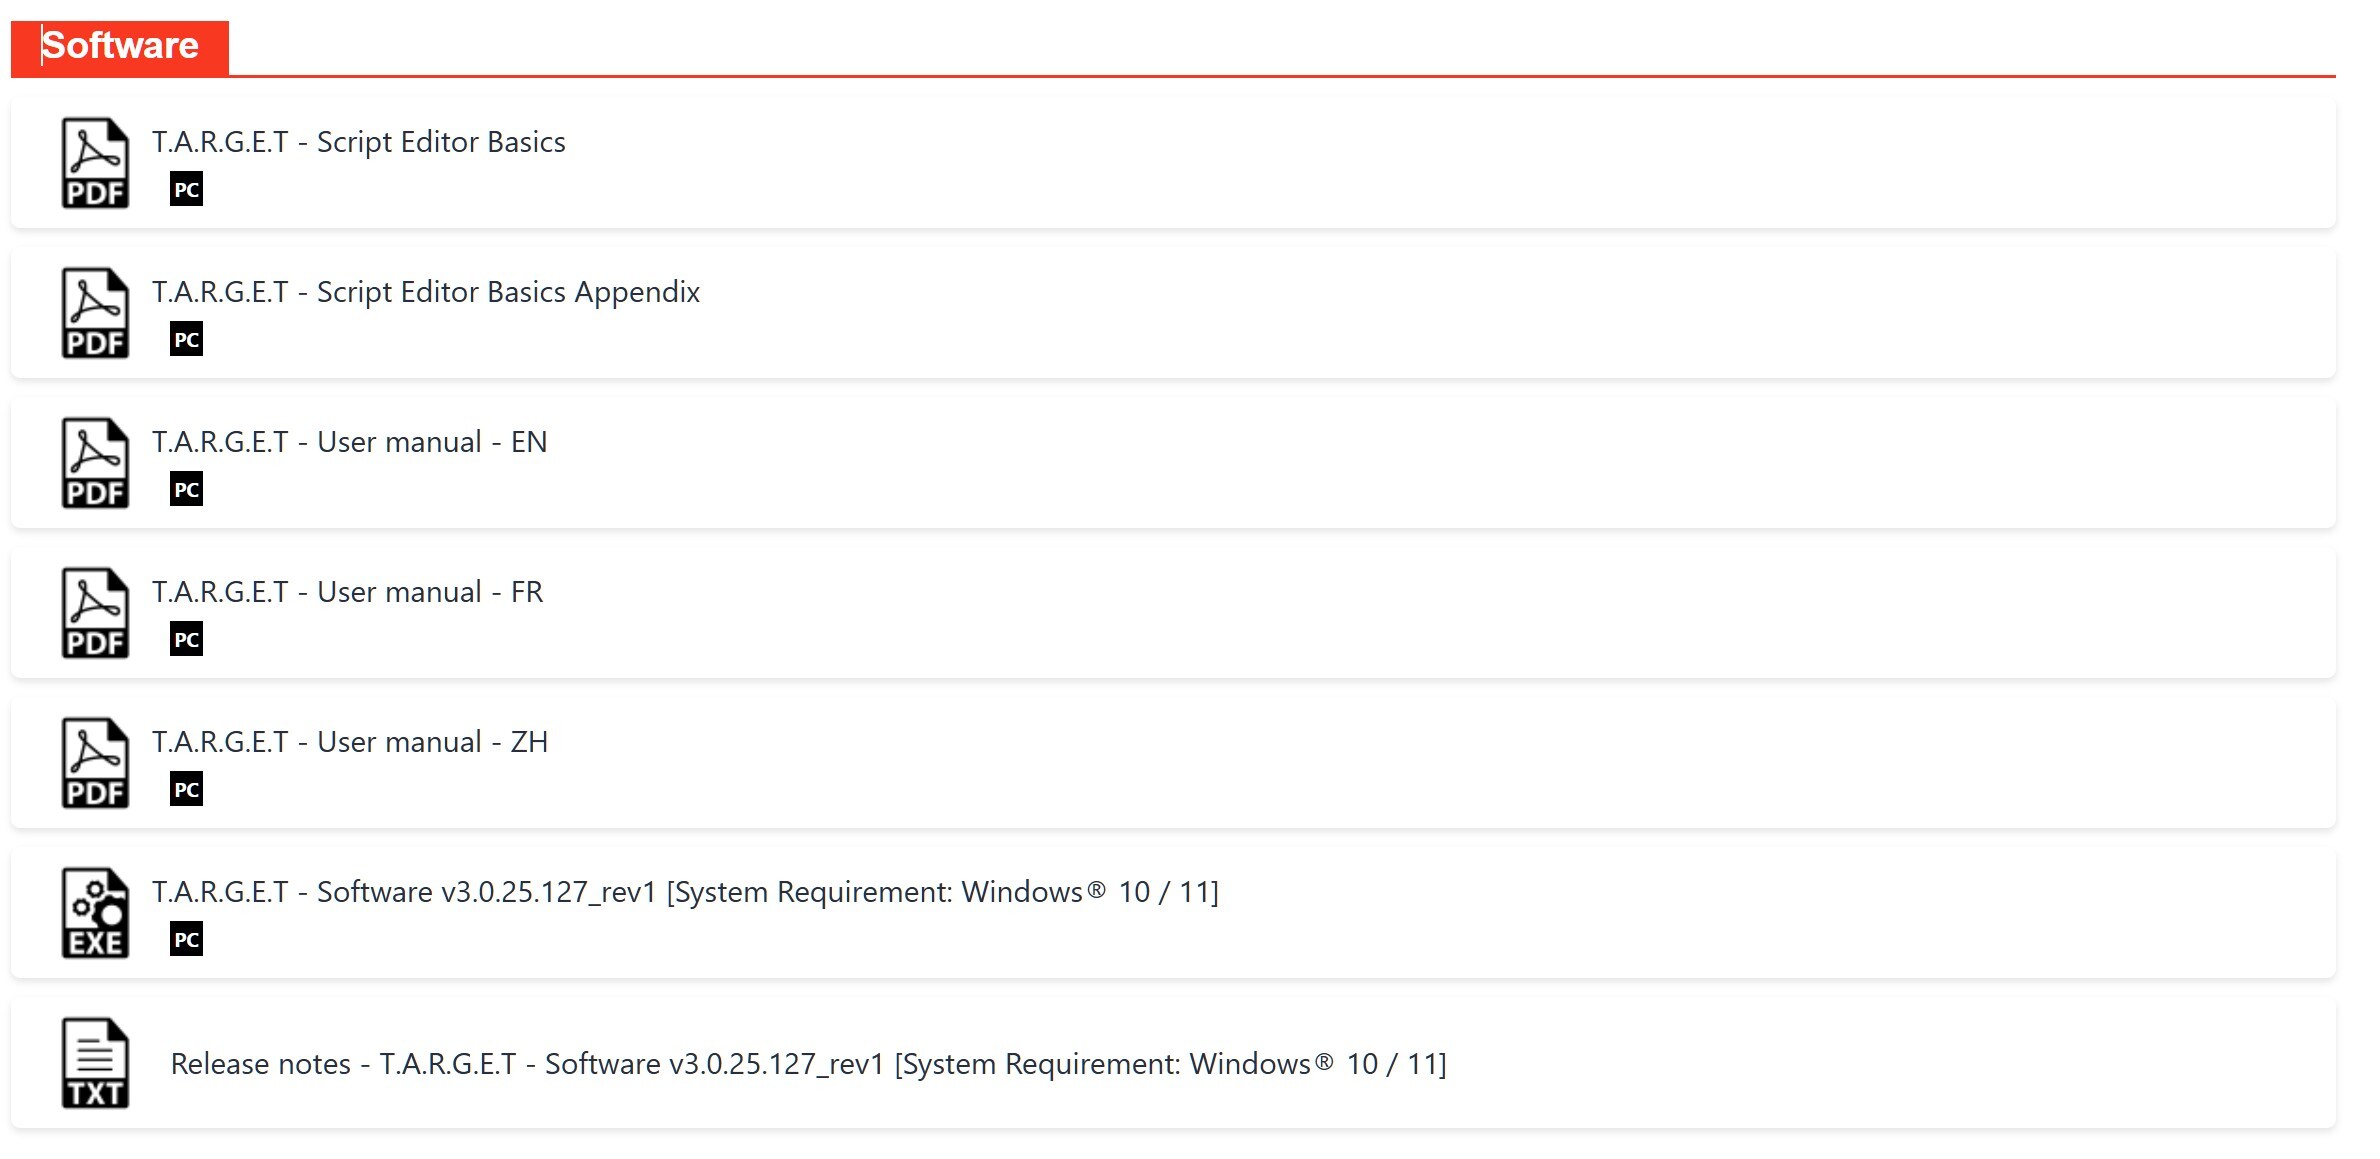2380x1159 pixels.
Task: Click PC badge under User manual ZH
Action: [x=186, y=790]
